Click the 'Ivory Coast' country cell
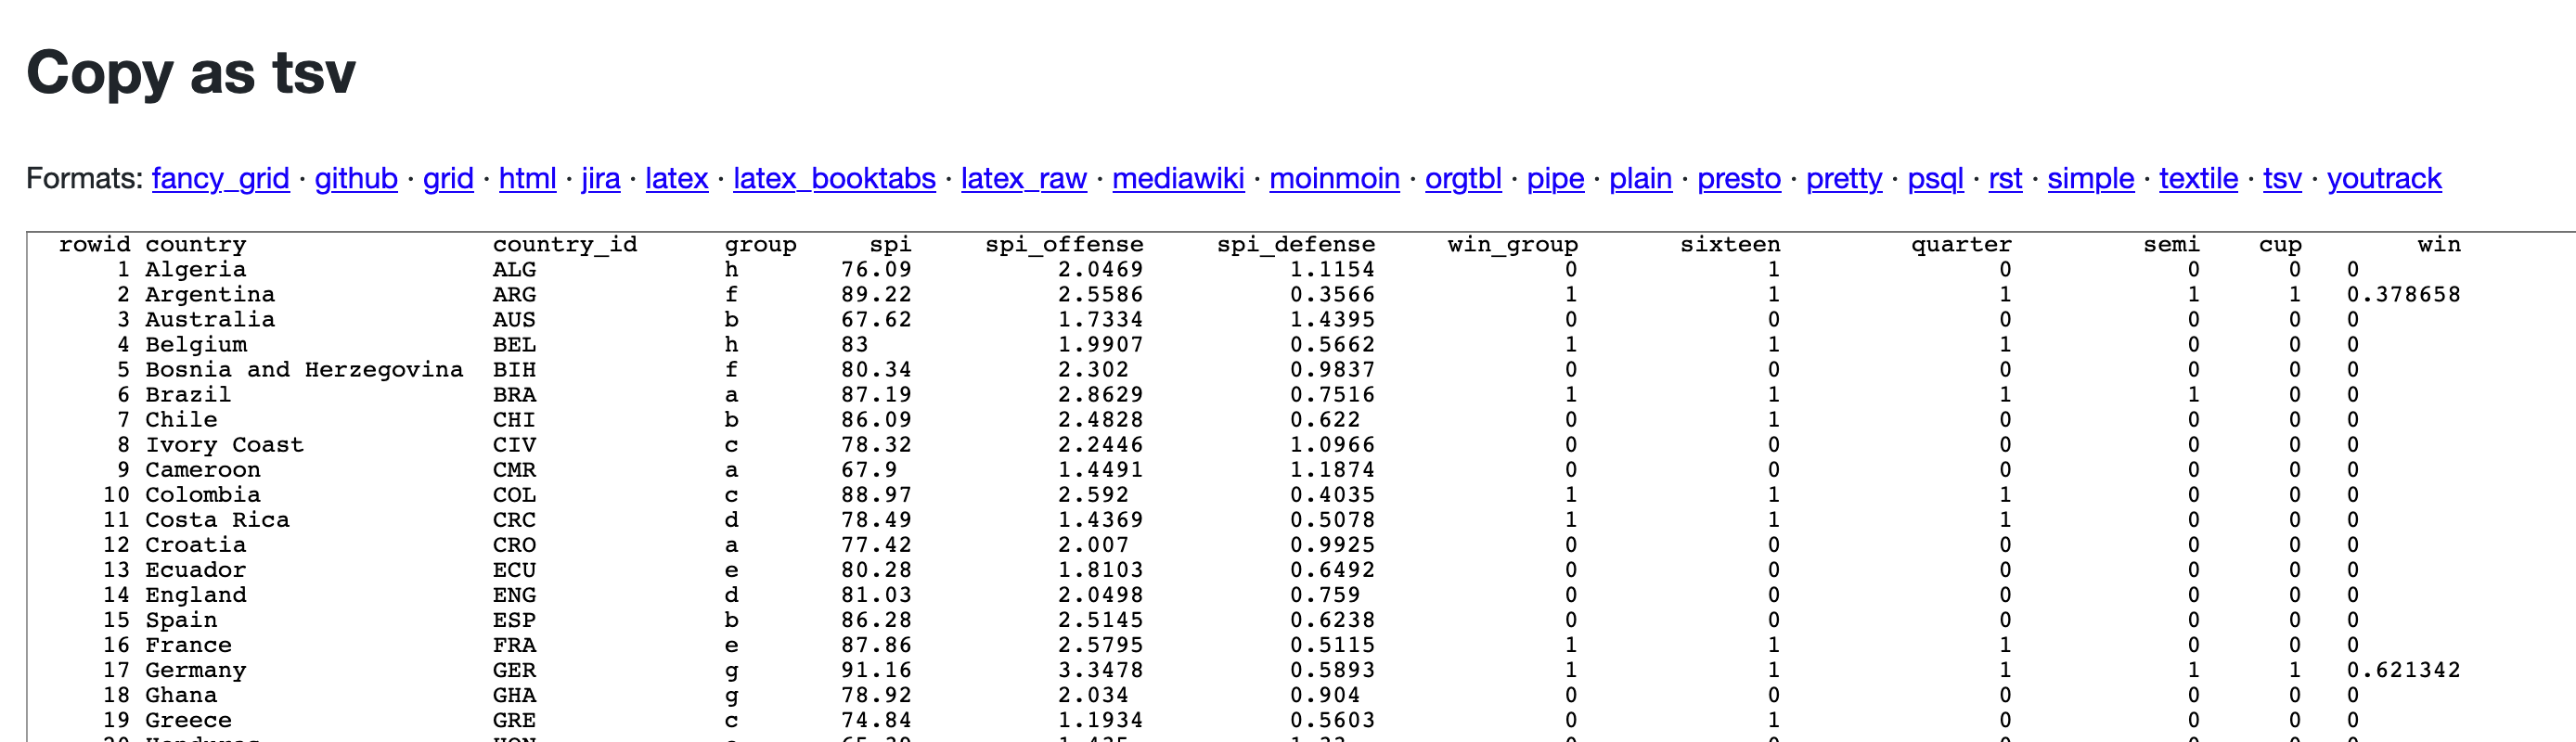This screenshot has width=2576, height=742. (225, 444)
